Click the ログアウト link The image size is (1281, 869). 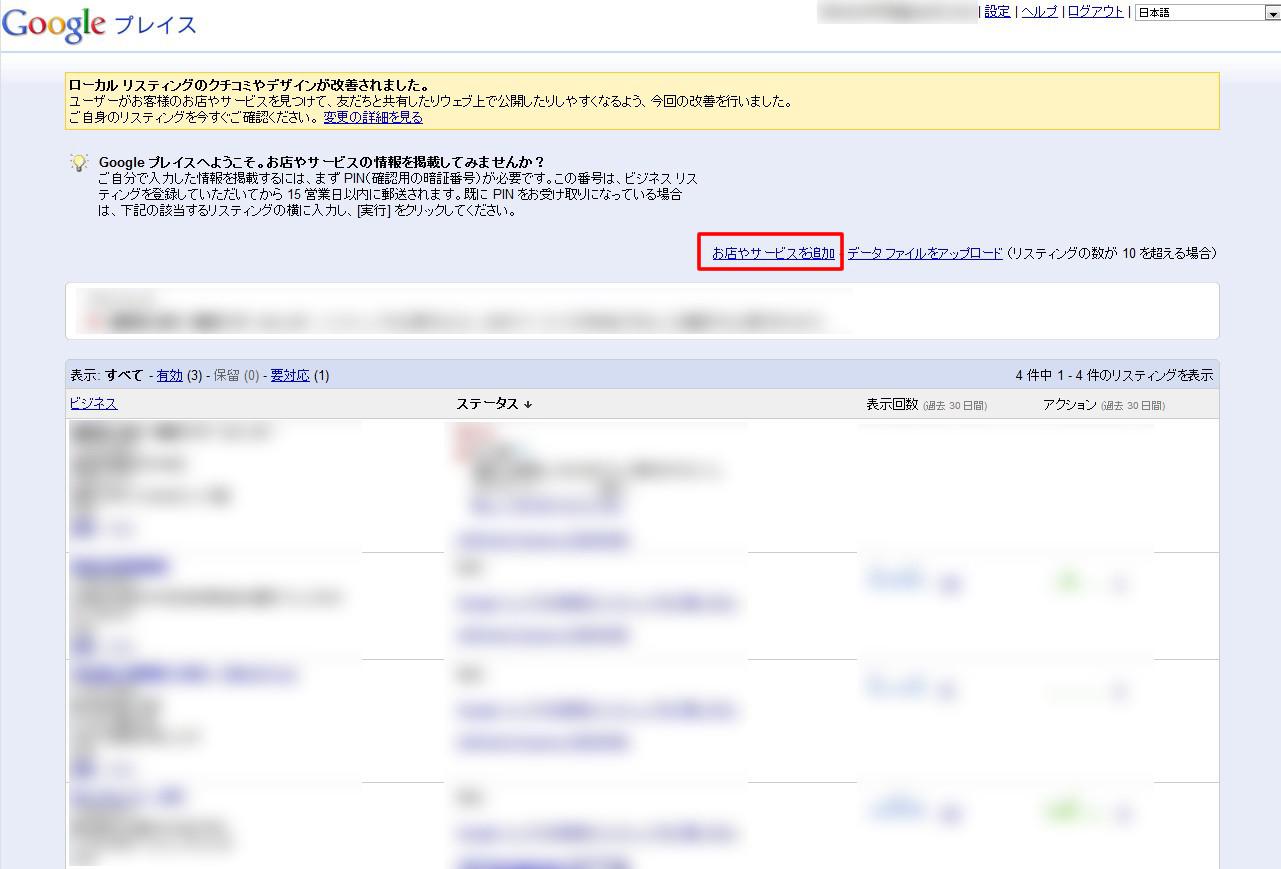[x=1096, y=12]
